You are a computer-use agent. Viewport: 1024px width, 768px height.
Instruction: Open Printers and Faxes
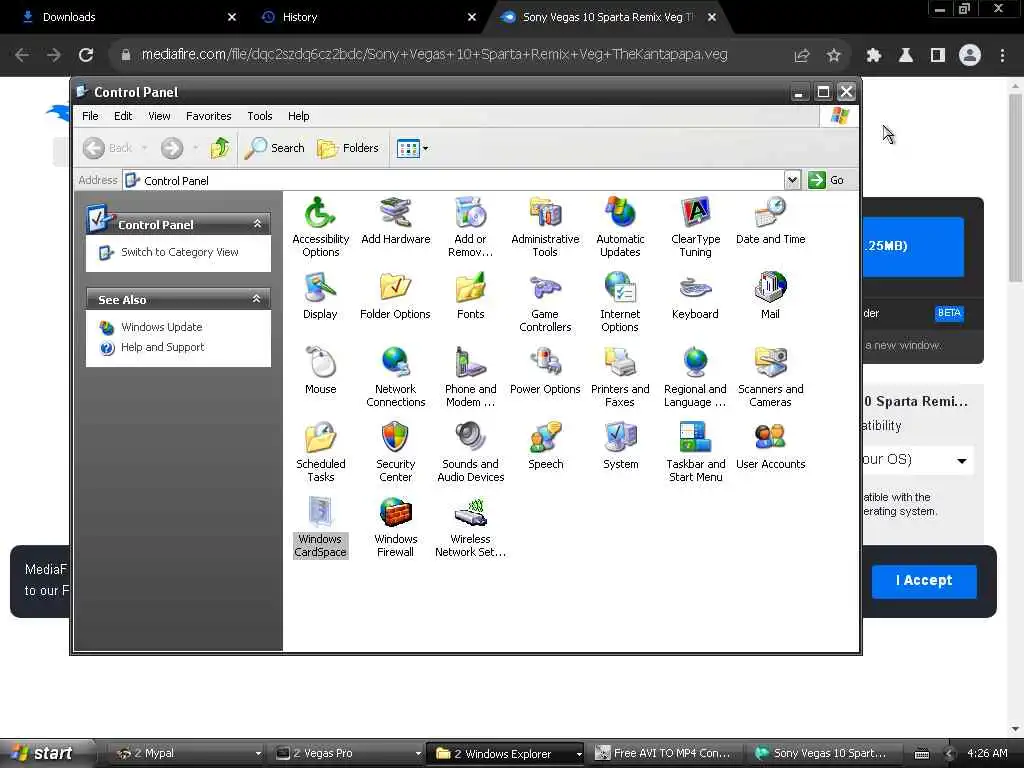620,377
